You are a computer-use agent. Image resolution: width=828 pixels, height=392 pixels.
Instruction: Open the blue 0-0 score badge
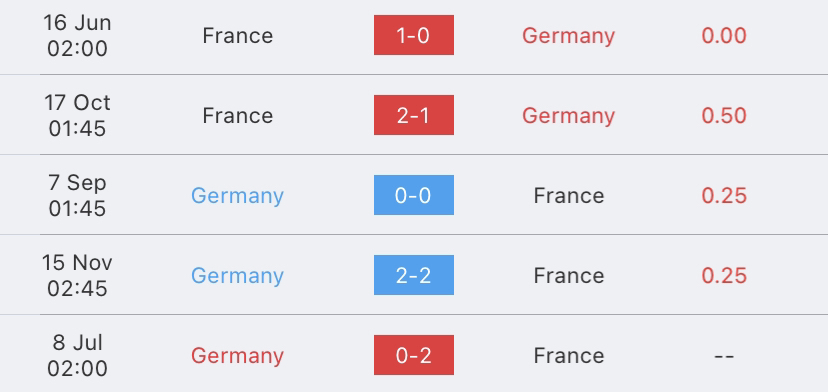(x=413, y=195)
